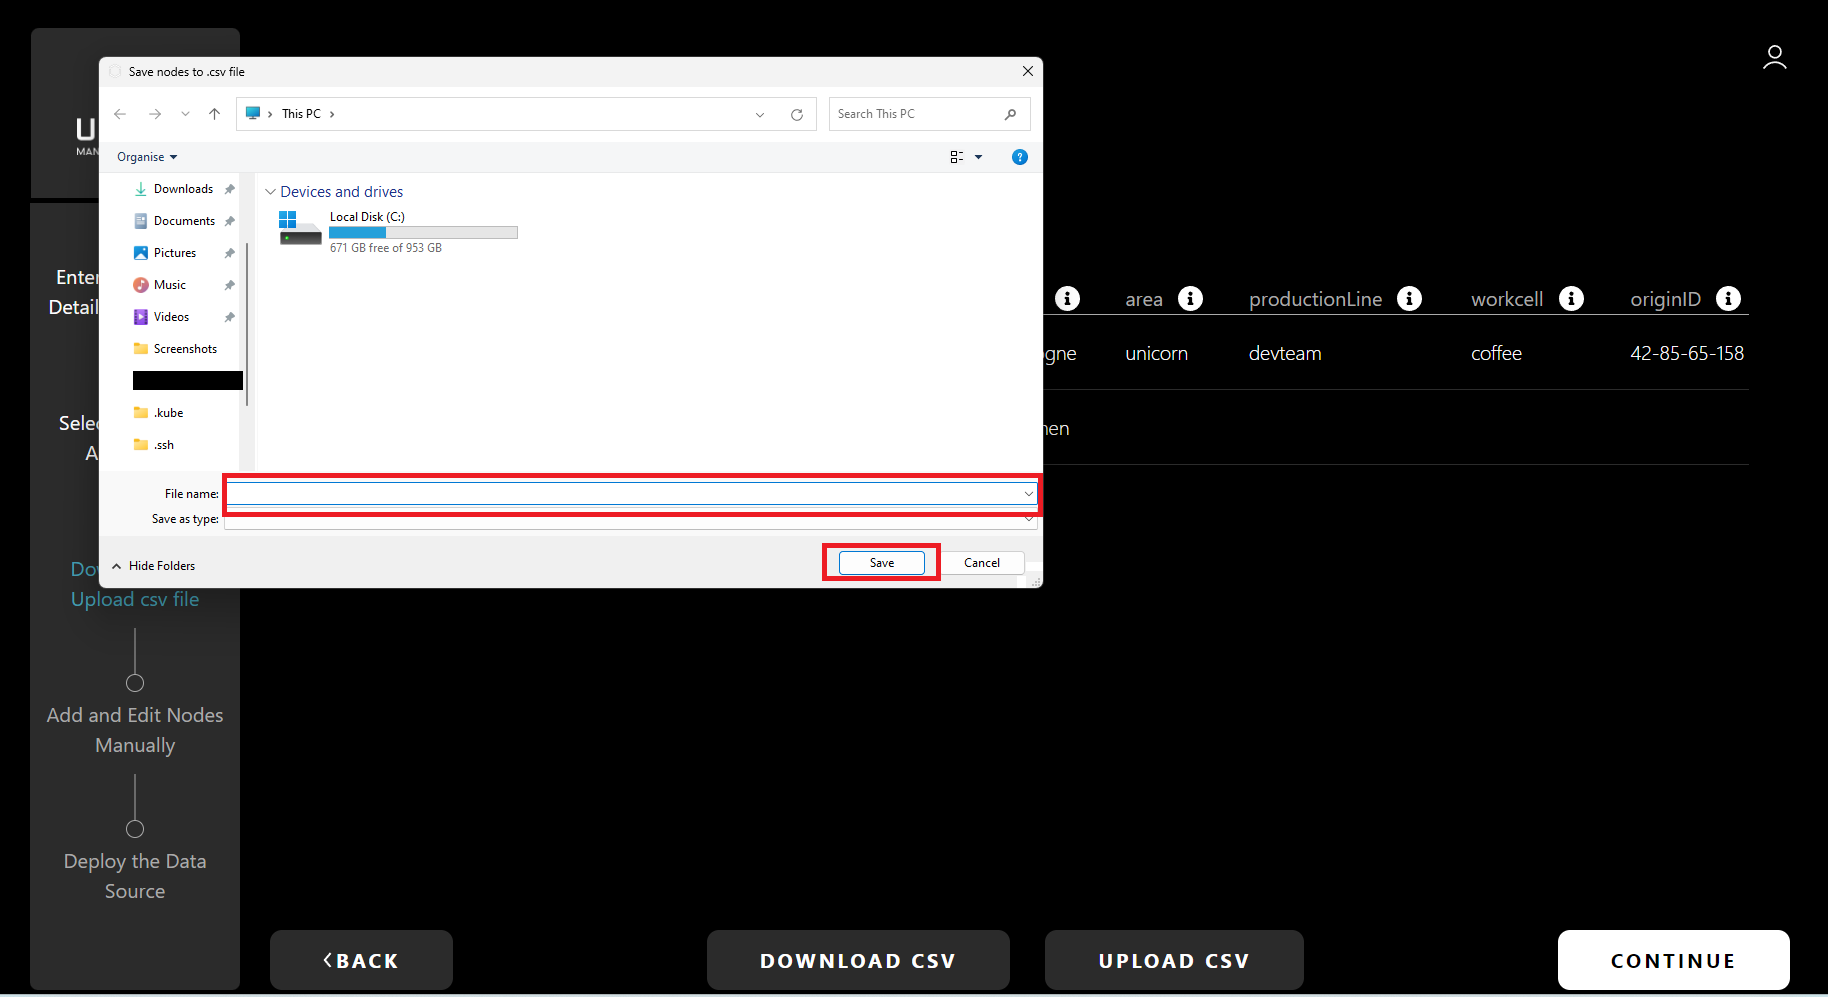
Task: Click the Search This PC field
Action: 918,114
